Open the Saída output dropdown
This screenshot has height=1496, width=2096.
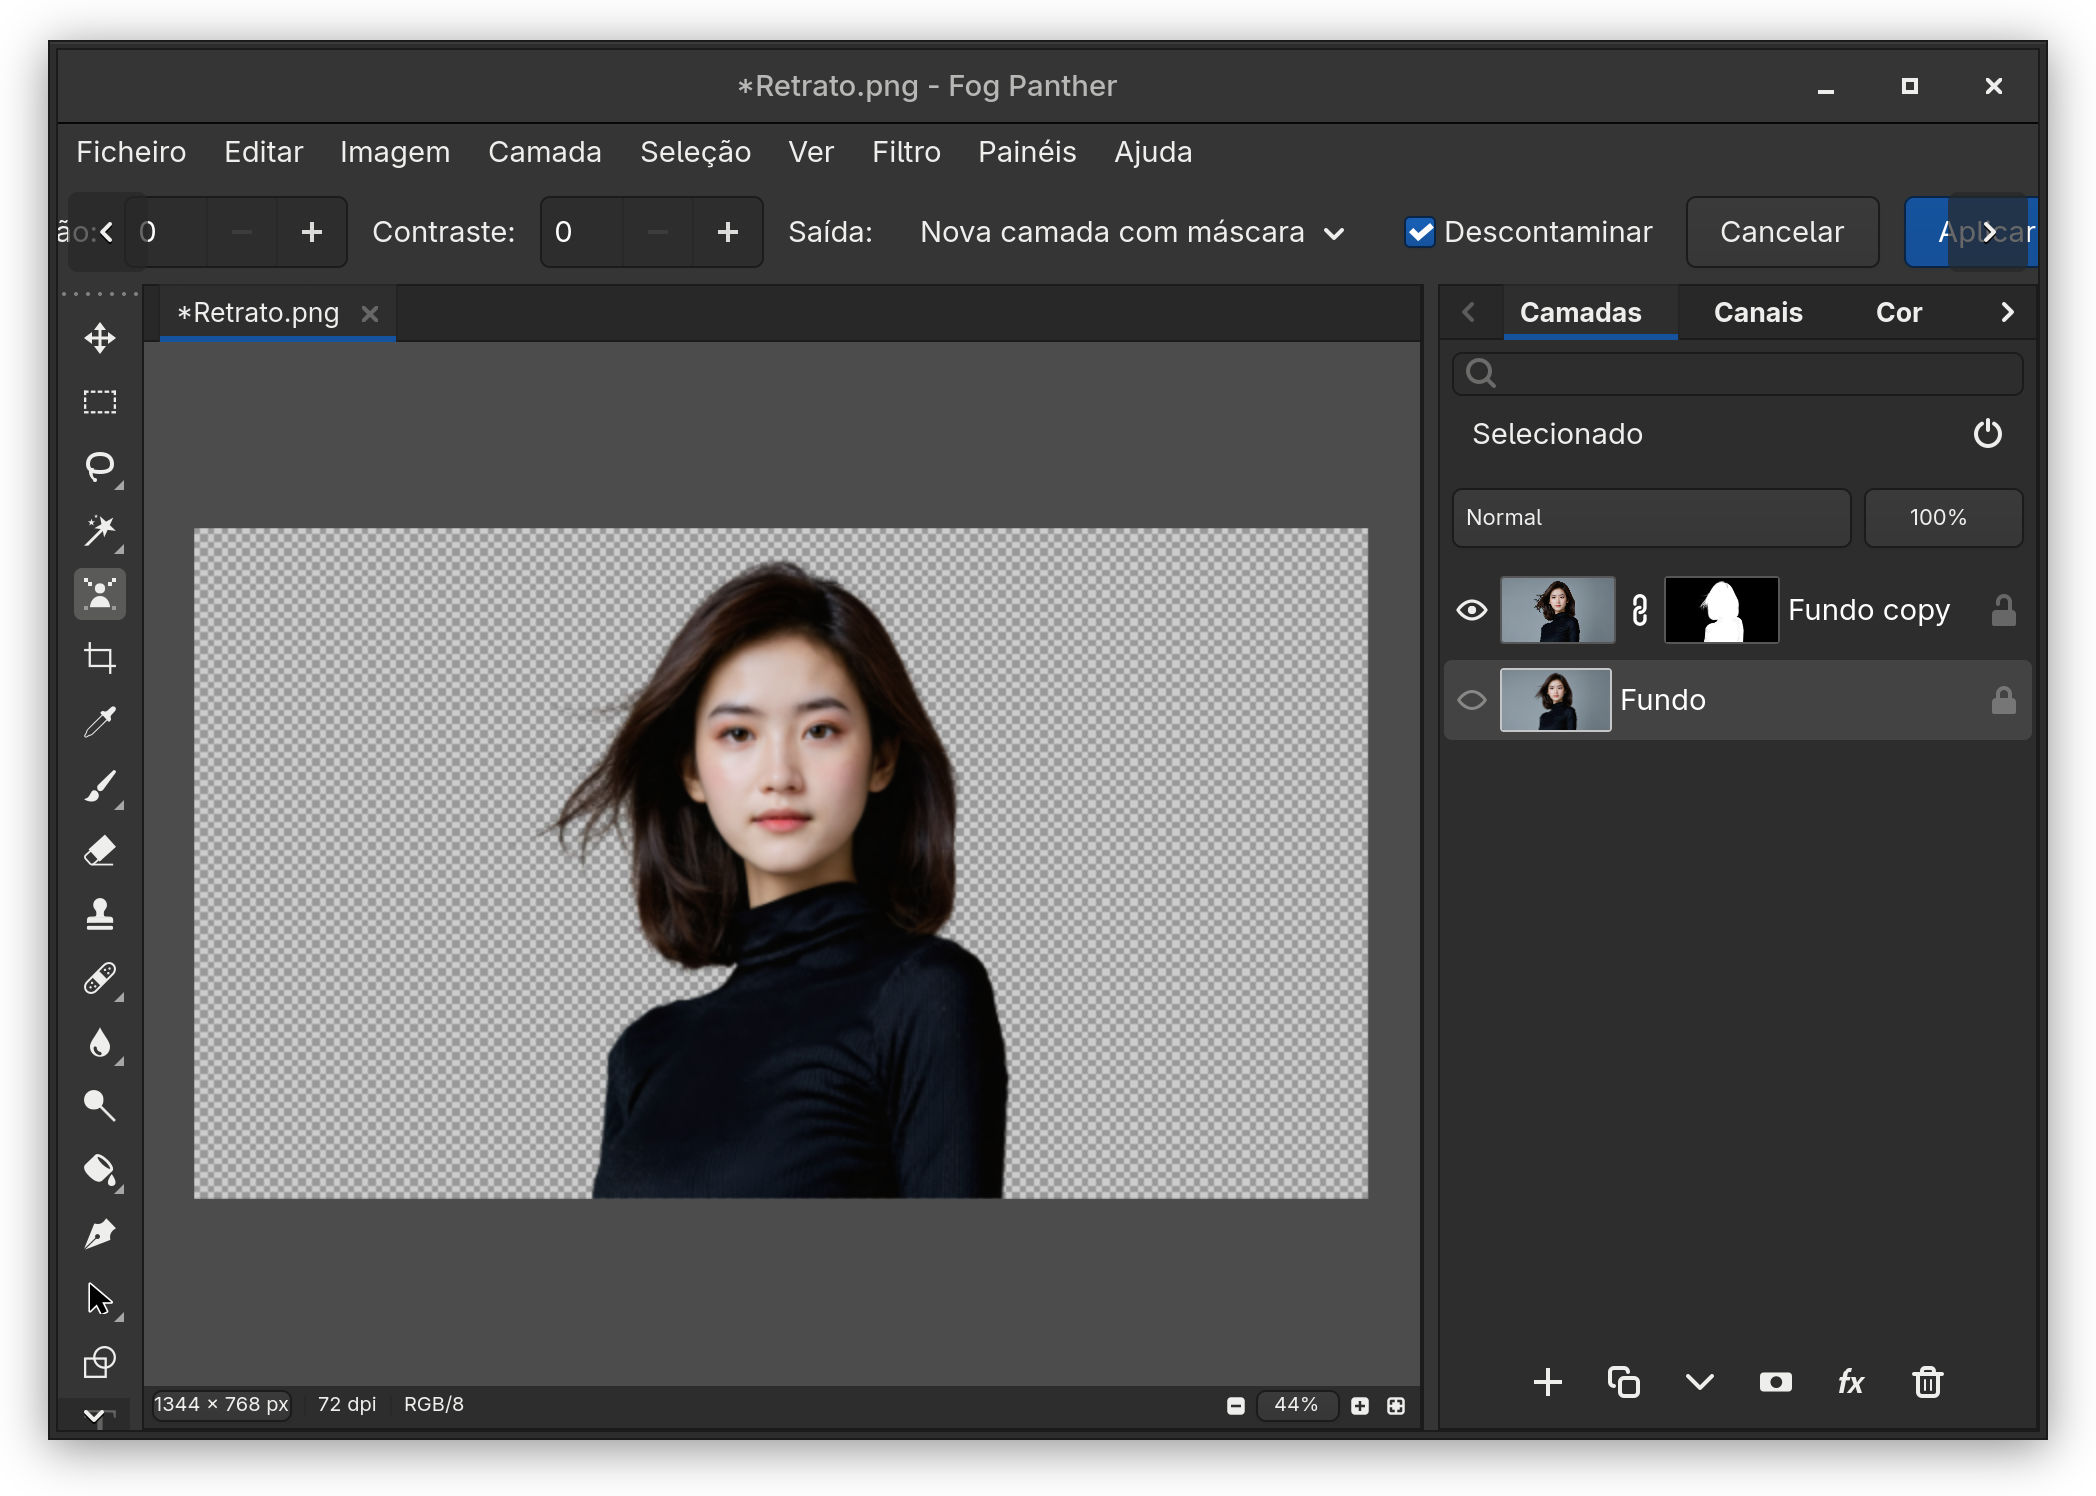coord(1132,232)
